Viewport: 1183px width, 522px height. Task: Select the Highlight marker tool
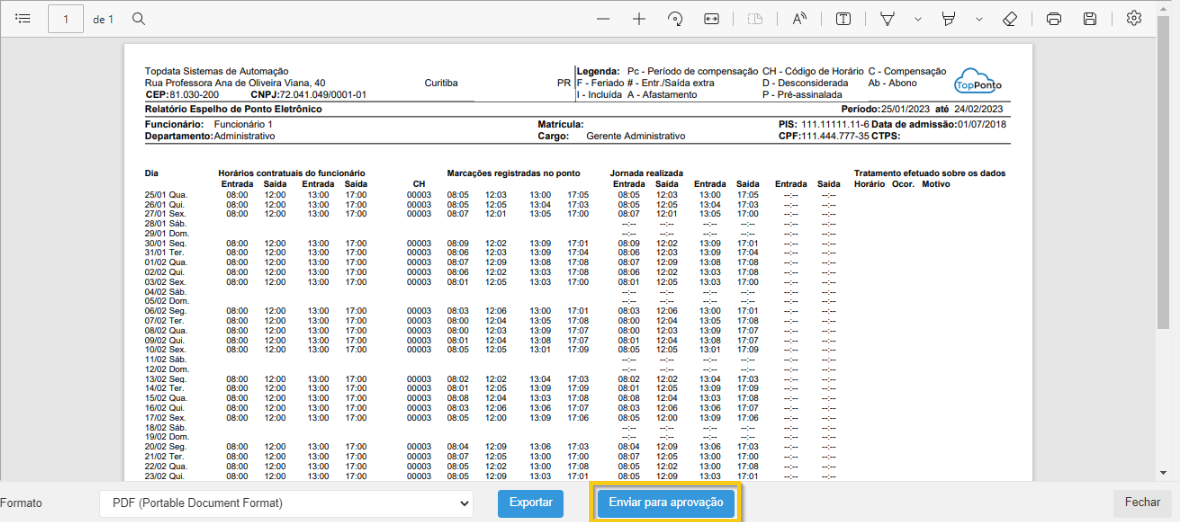point(949,19)
